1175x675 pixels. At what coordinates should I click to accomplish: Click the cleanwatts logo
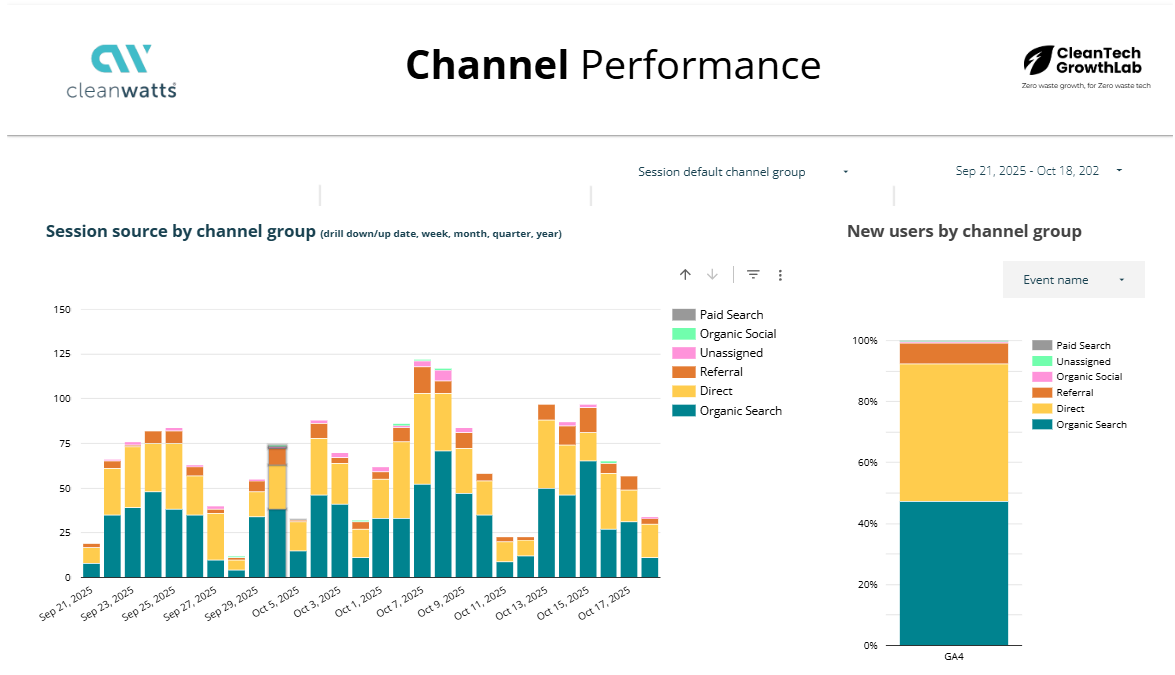pyautogui.click(x=121, y=71)
